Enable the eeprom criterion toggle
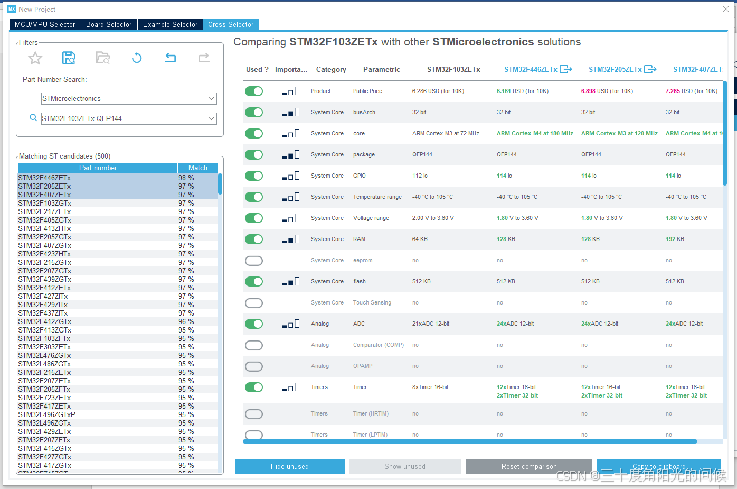This screenshot has height=489, width=737. pyautogui.click(x=254, y=260)
